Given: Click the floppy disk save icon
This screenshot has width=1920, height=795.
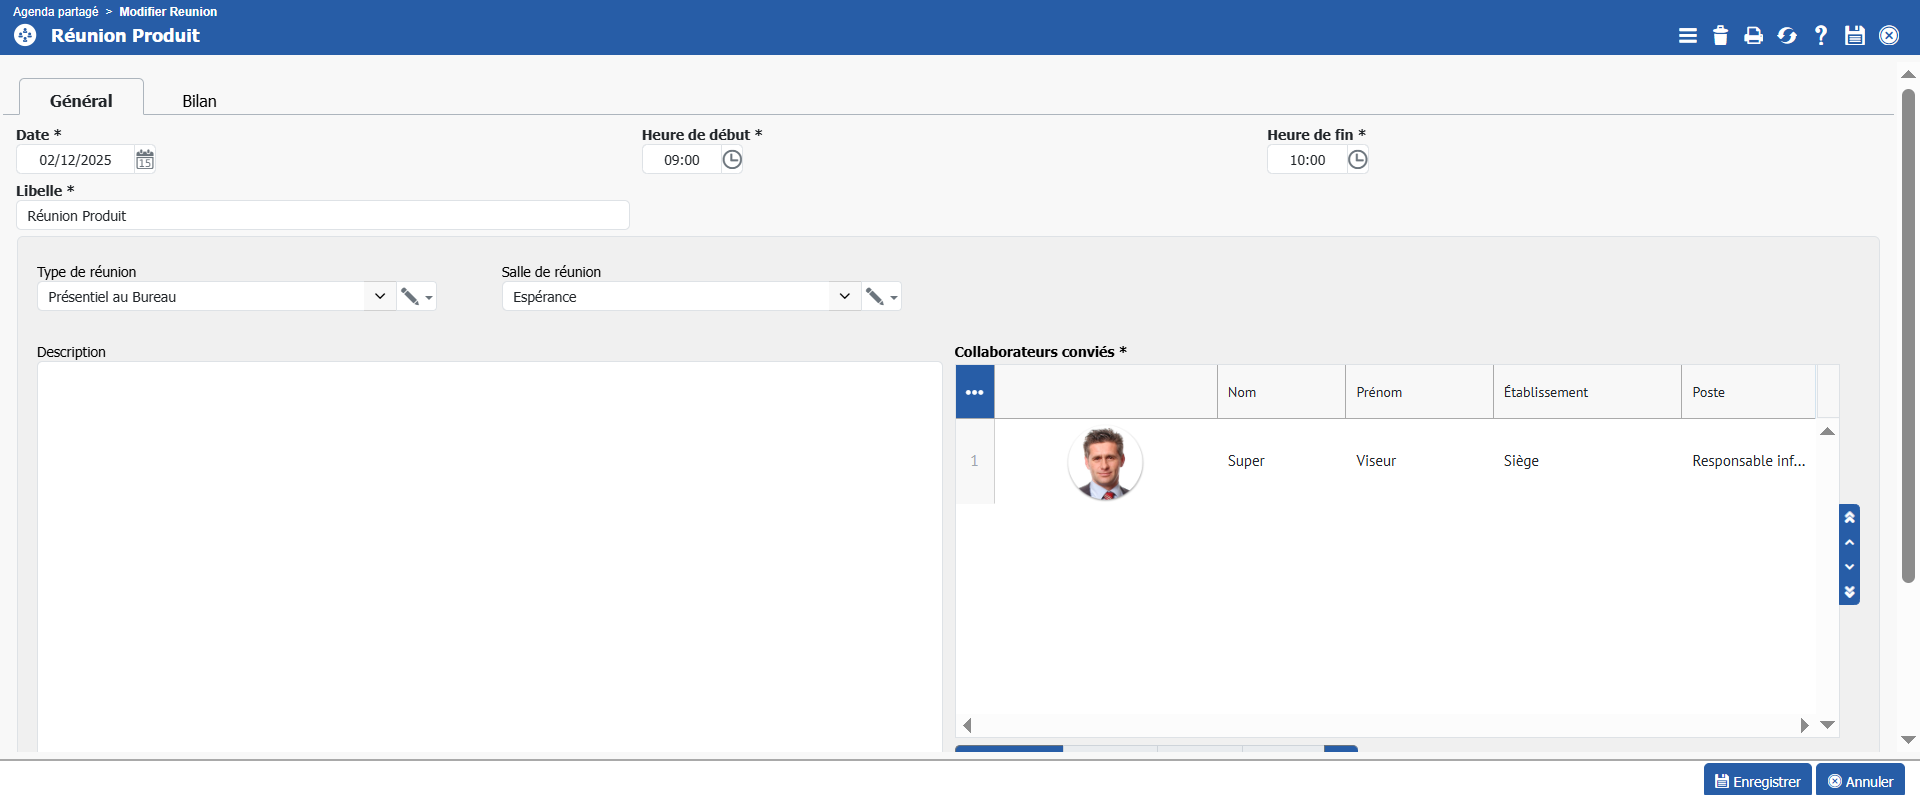Looking at the screenshot, I should click(x=1855, y=36).
